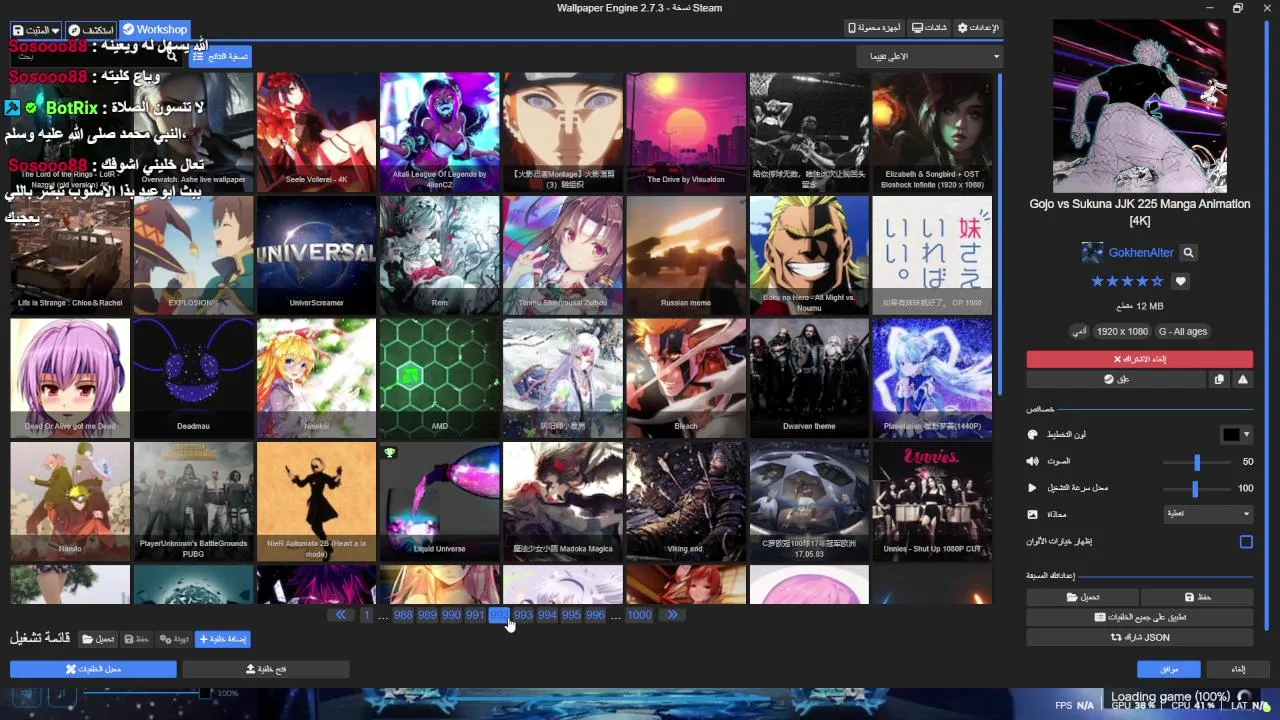The height and width of the screenshot is (720, 1280).
Task: Click the green trophy badge on Liquid Universe
Action: (390, 453)
